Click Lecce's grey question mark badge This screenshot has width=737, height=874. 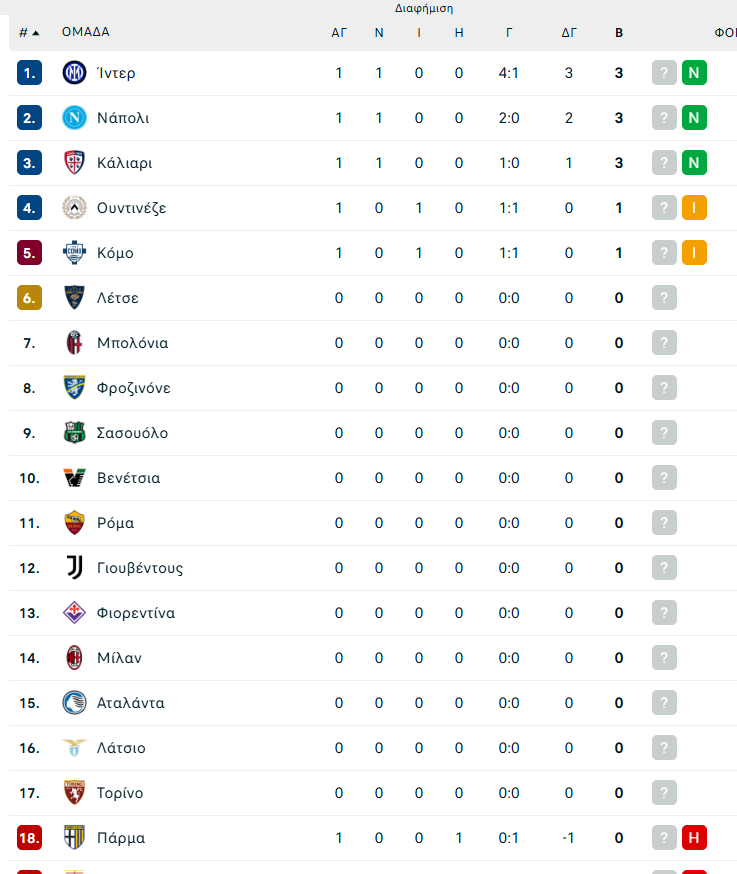(664, 298)
